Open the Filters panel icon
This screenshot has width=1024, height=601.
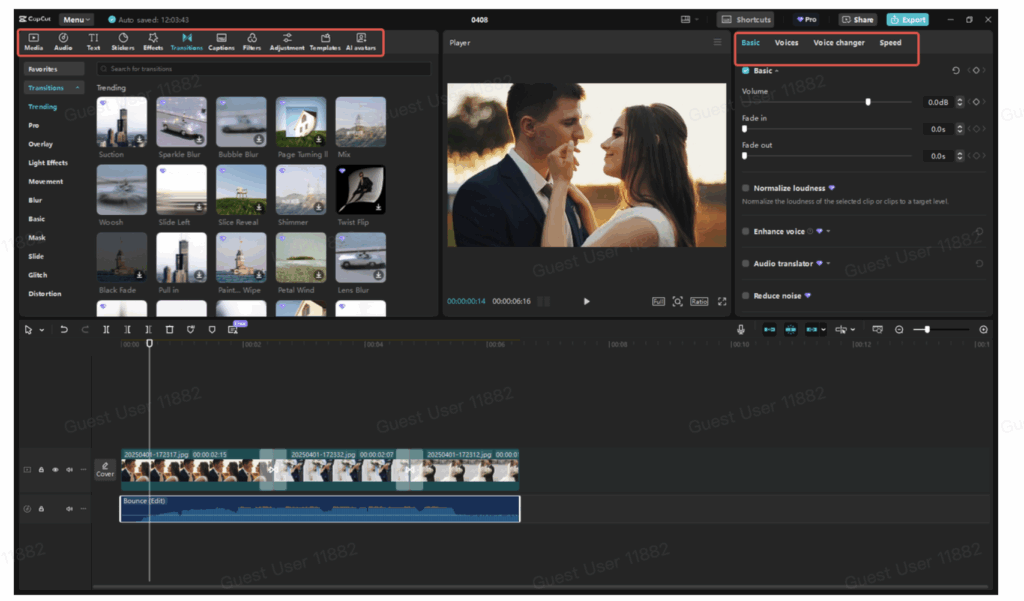pos(252,41)
